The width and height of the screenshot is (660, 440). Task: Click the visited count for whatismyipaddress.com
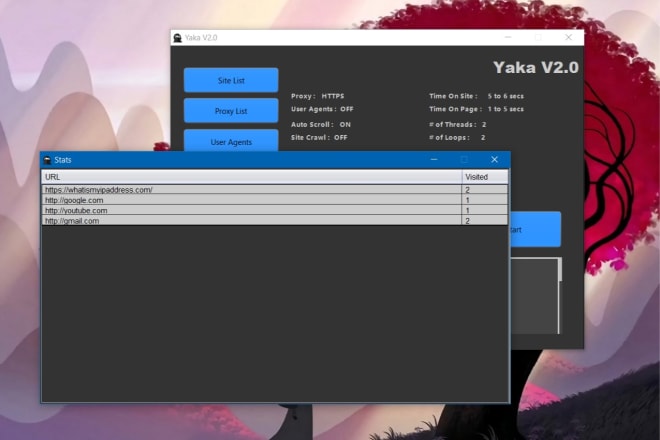coord(484,190)
